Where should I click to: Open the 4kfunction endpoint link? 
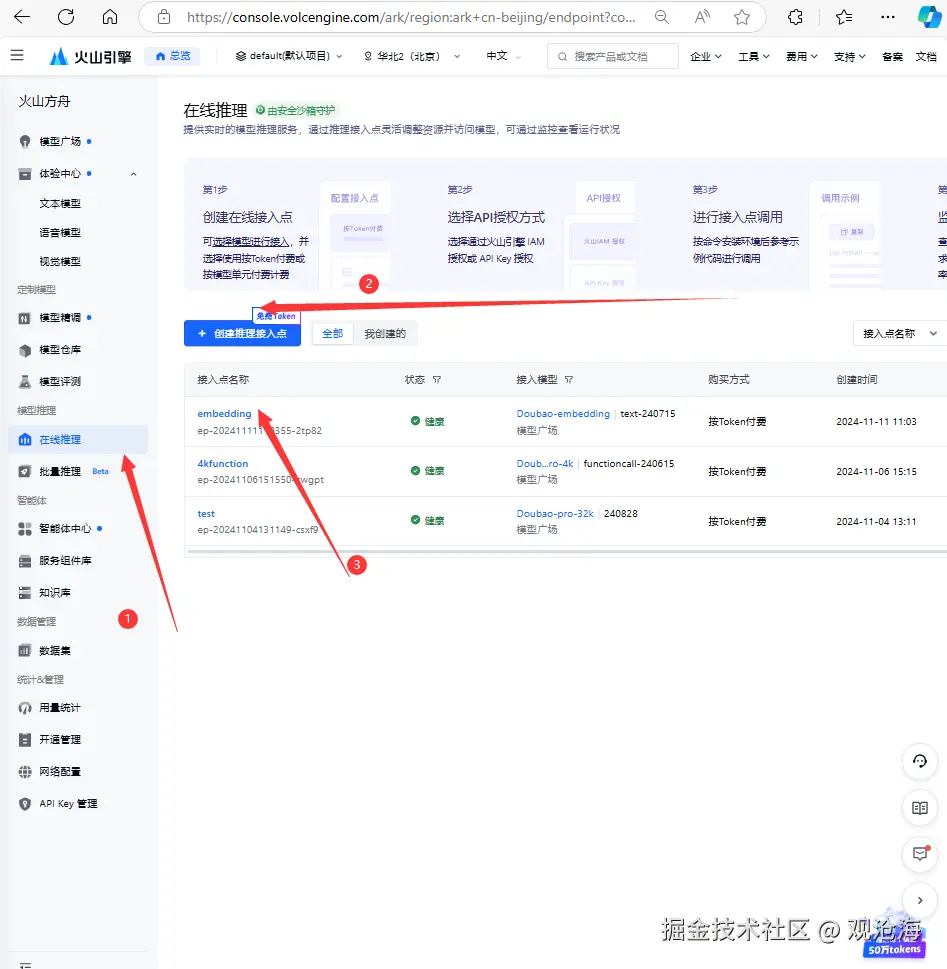223,463
